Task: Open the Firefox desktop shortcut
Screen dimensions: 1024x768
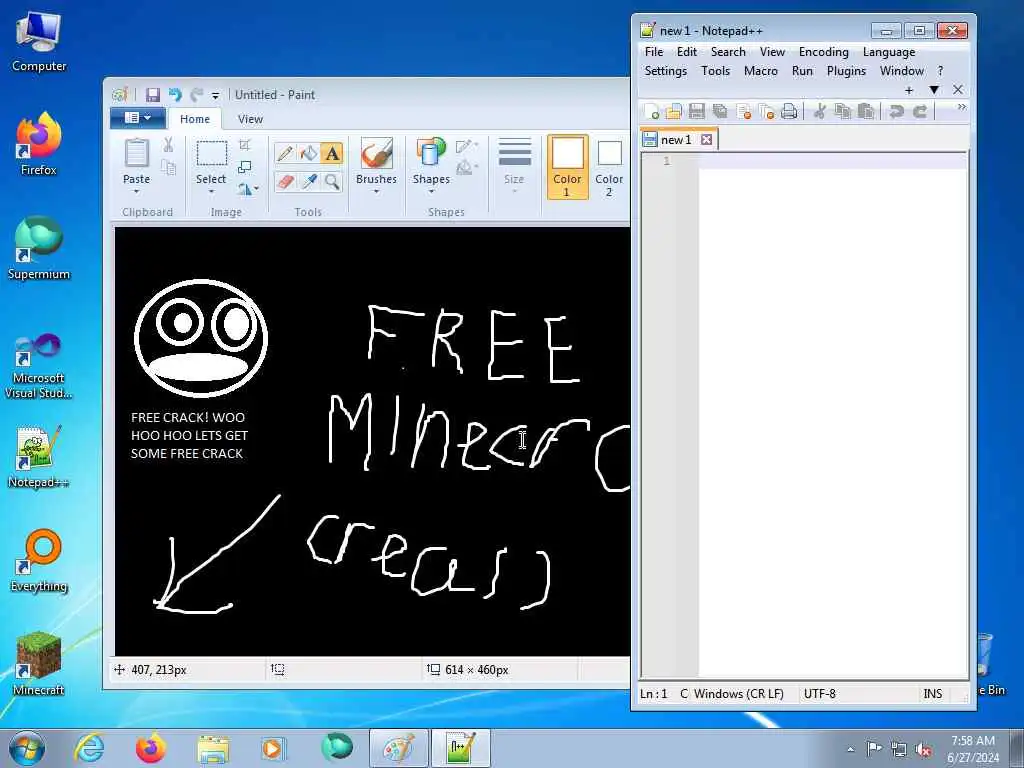Action: click(39, 144)
